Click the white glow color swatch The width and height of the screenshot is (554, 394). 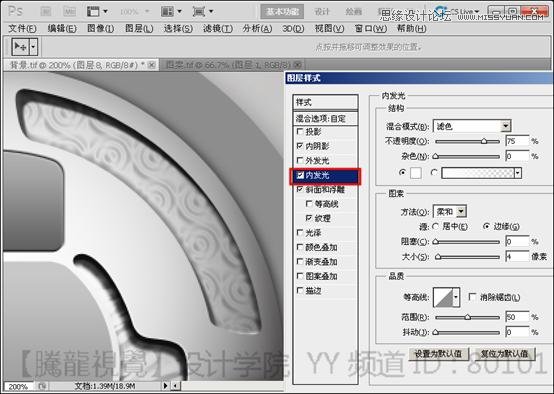point(416,173)
